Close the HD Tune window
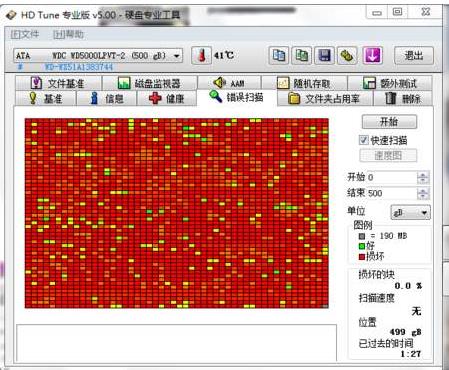This screenshot has width=449, height=370. click(x=426, y=12)
